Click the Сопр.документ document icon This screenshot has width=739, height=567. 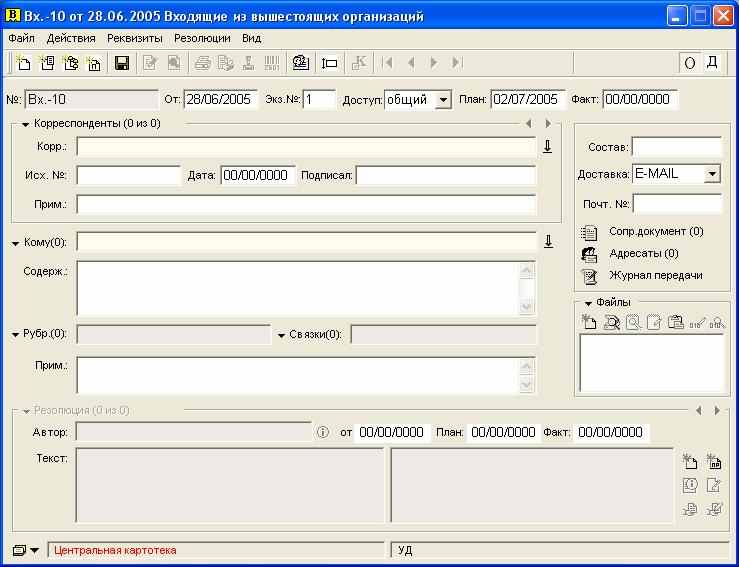[x=589, y=232]
